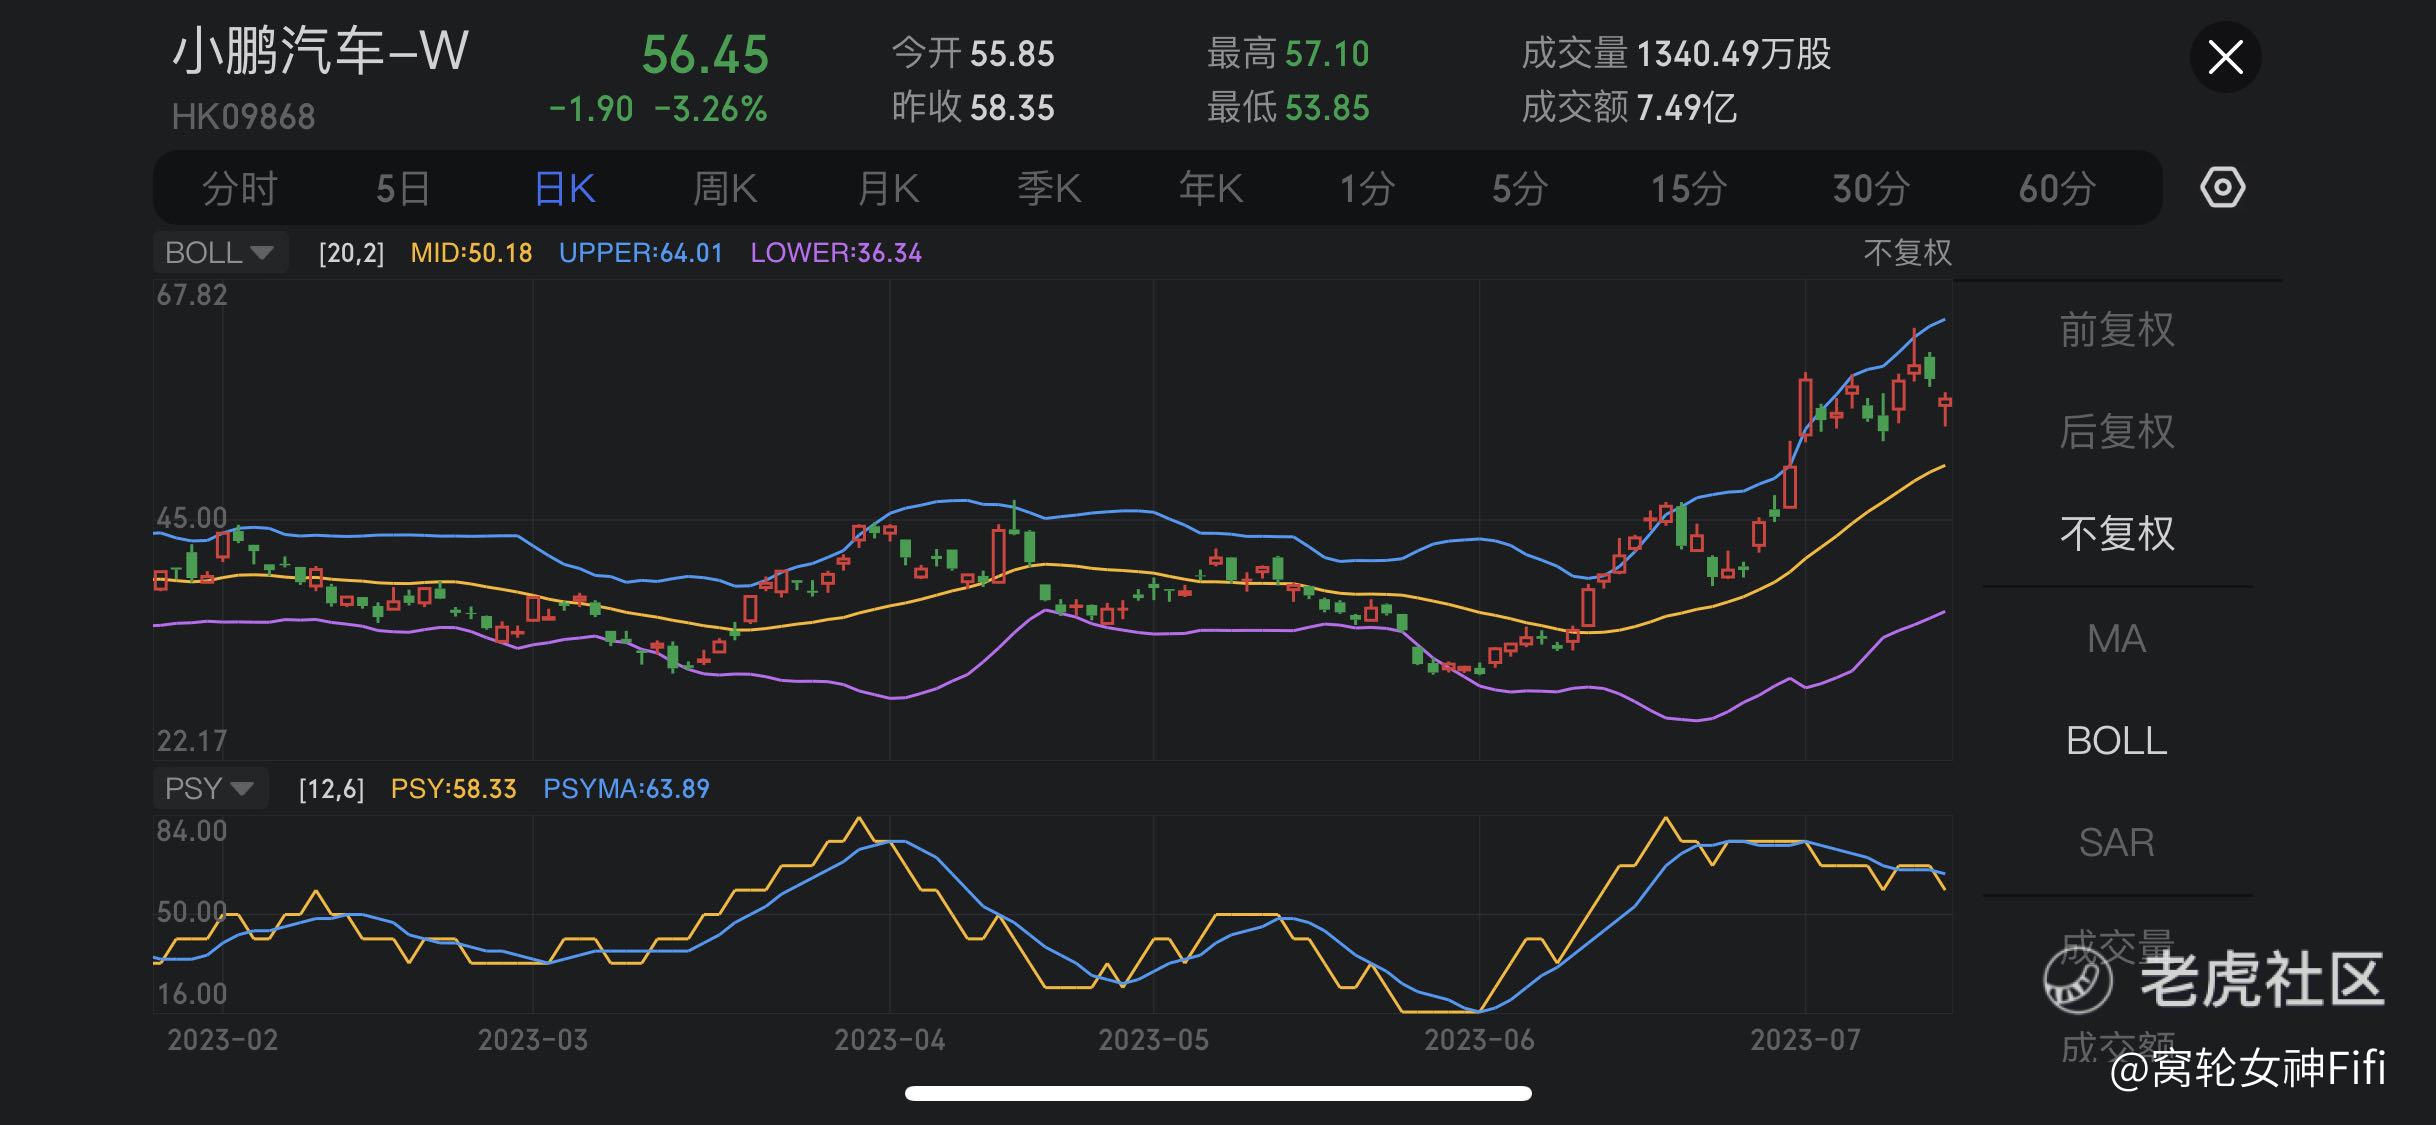Switch to 5分 five-minute chart
The height and width of the screenshot is (1125, 2436).
click(1520, 188)
